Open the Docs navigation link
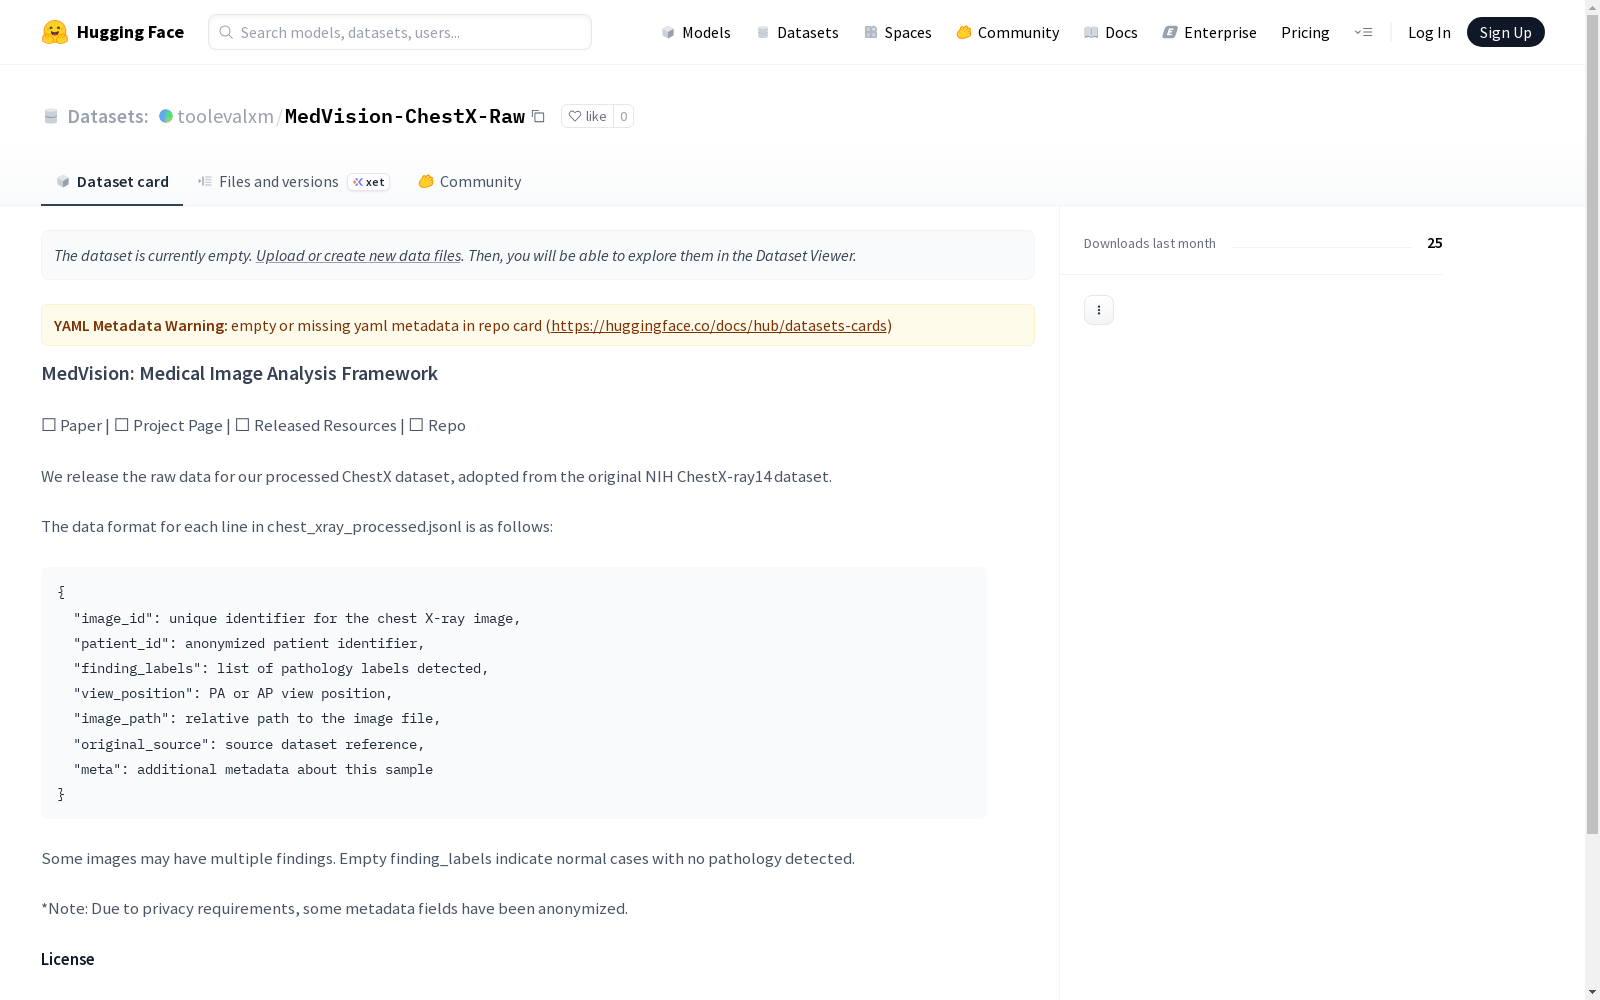Screen dimensions: 1600x1000 (1111, 32)
